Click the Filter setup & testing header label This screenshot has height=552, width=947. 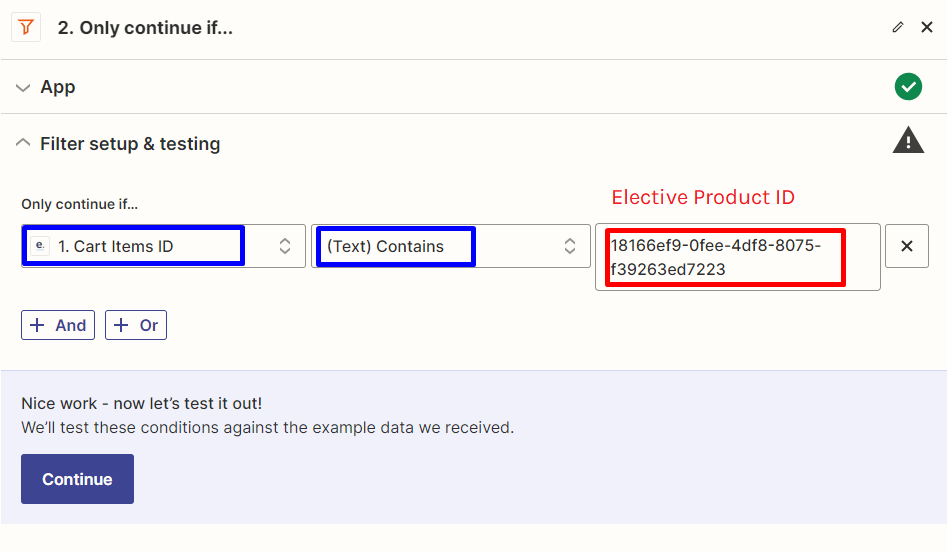coord(130,144)
